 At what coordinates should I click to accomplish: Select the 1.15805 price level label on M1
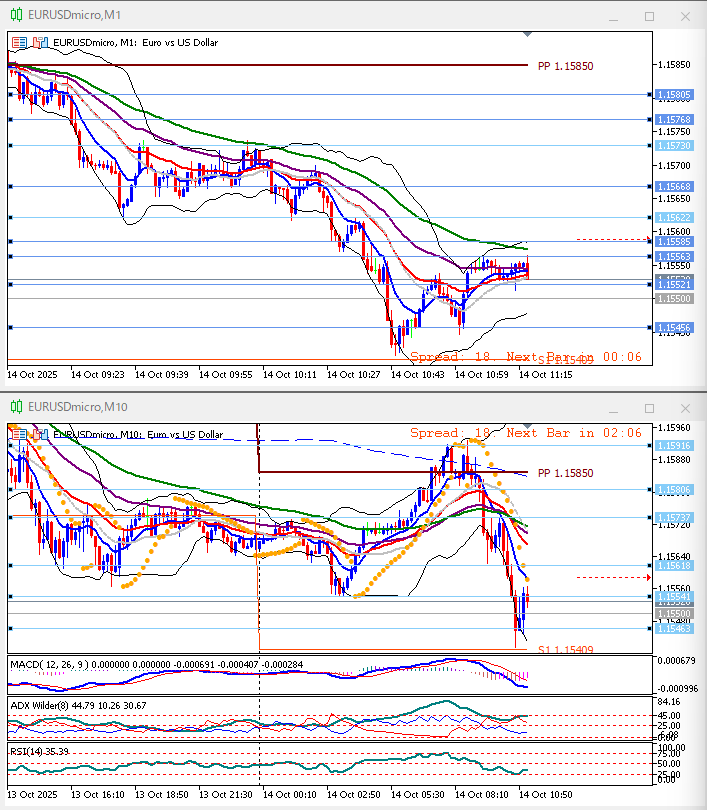pyautogui.click(x=675, y=95)
